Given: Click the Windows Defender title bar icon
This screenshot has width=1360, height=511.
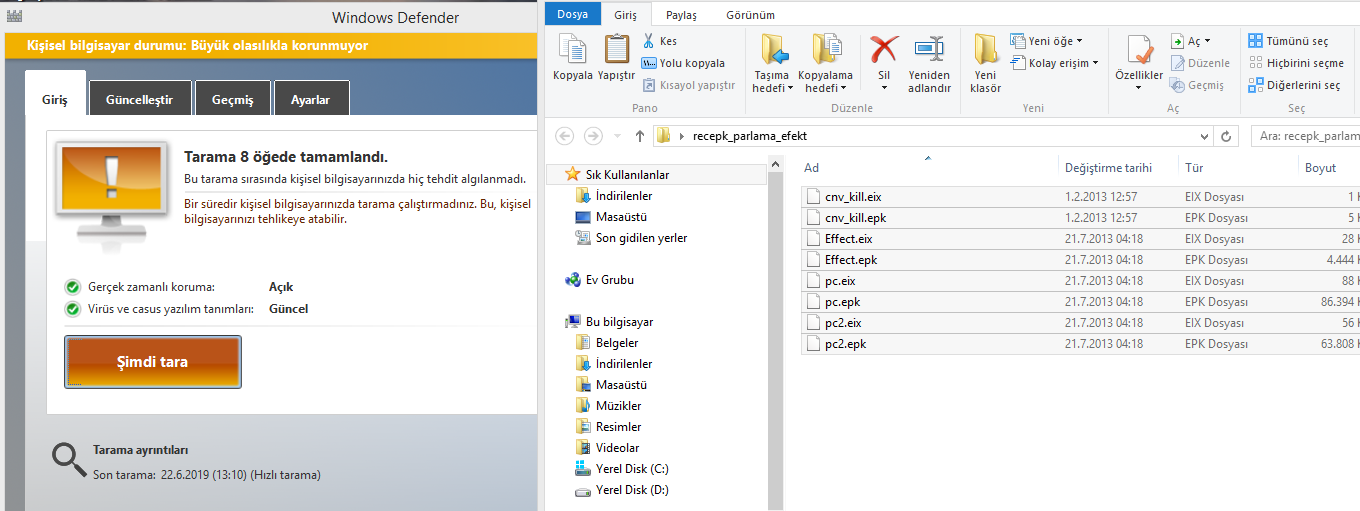Looking at the screenshot, I should click(x=14, y=16).
